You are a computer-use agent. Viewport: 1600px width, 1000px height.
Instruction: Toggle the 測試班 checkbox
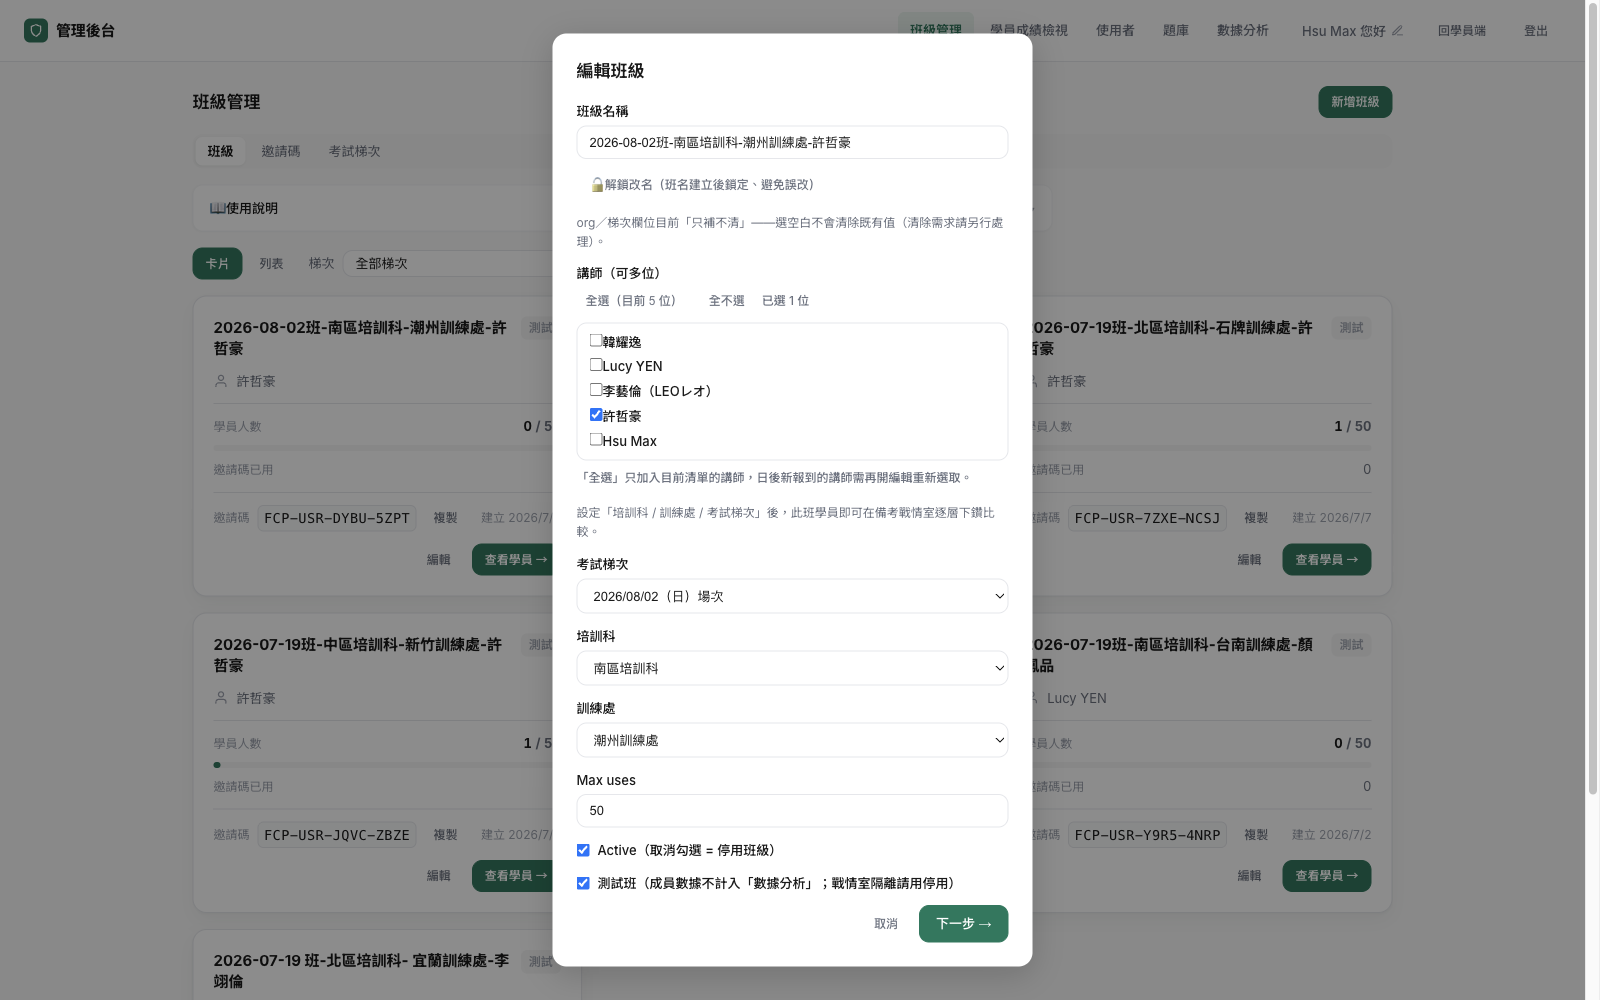coord(583,883)
